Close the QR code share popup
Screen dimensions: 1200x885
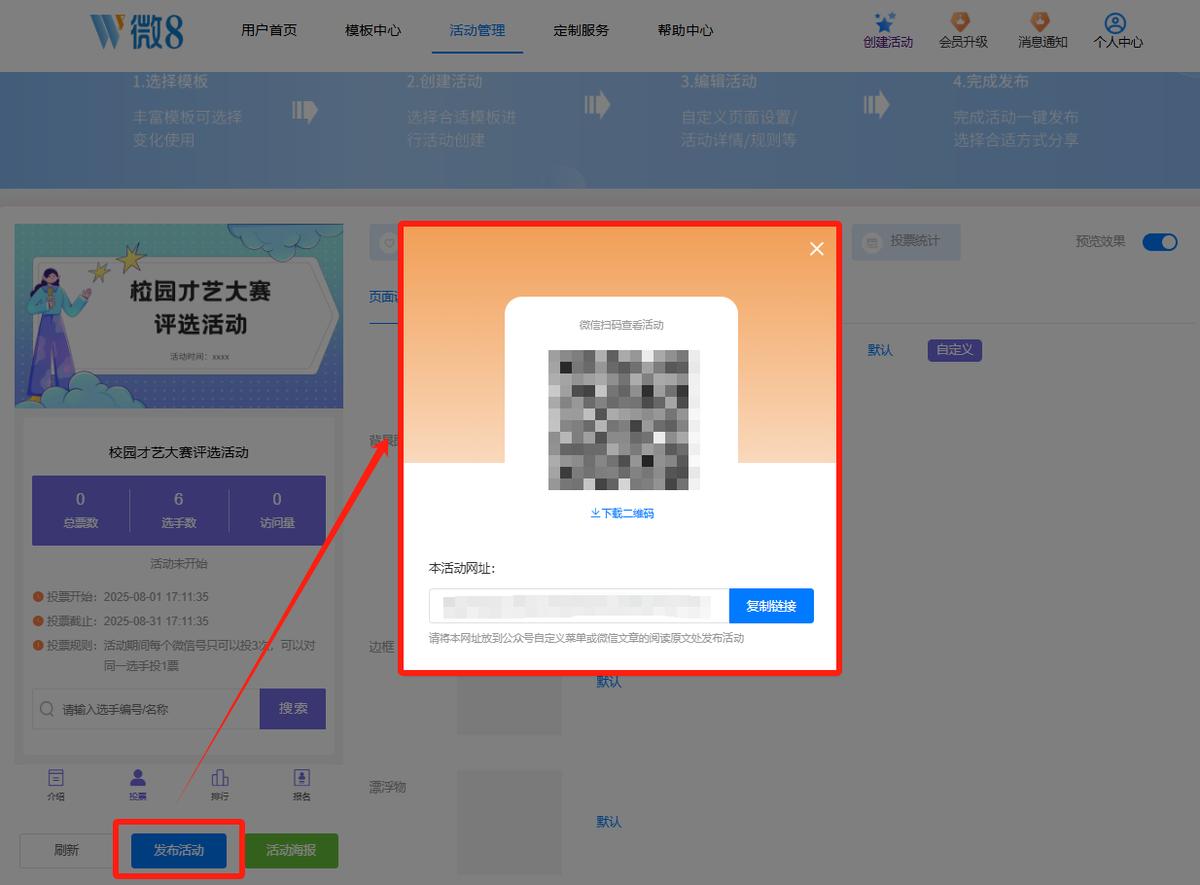817,249
